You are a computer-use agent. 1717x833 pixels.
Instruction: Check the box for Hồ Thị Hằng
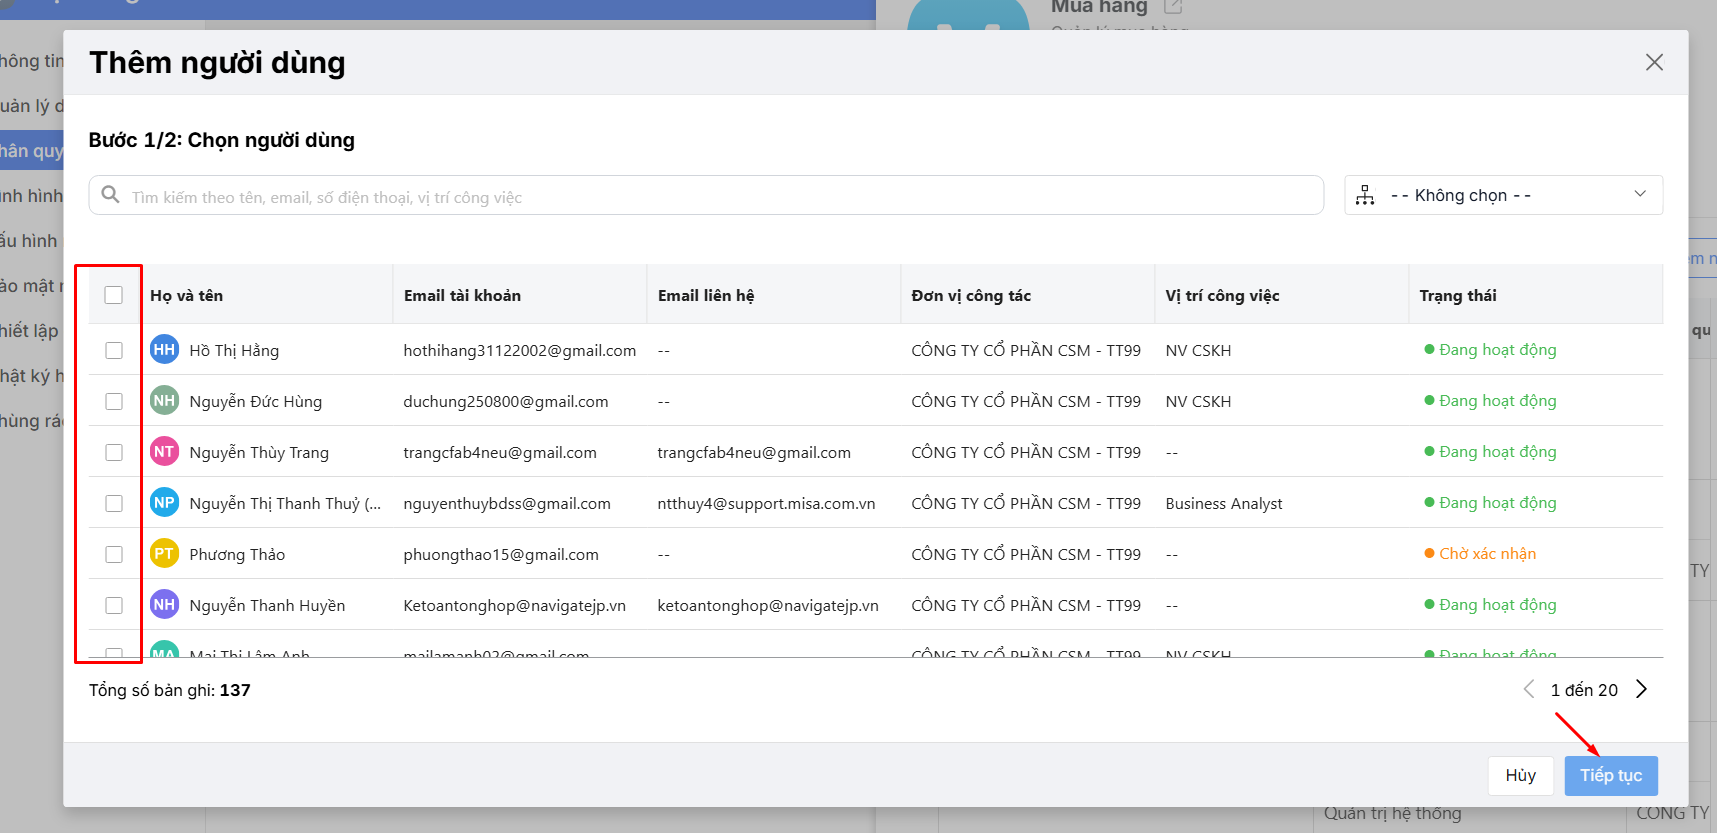[x=114, y=351]
